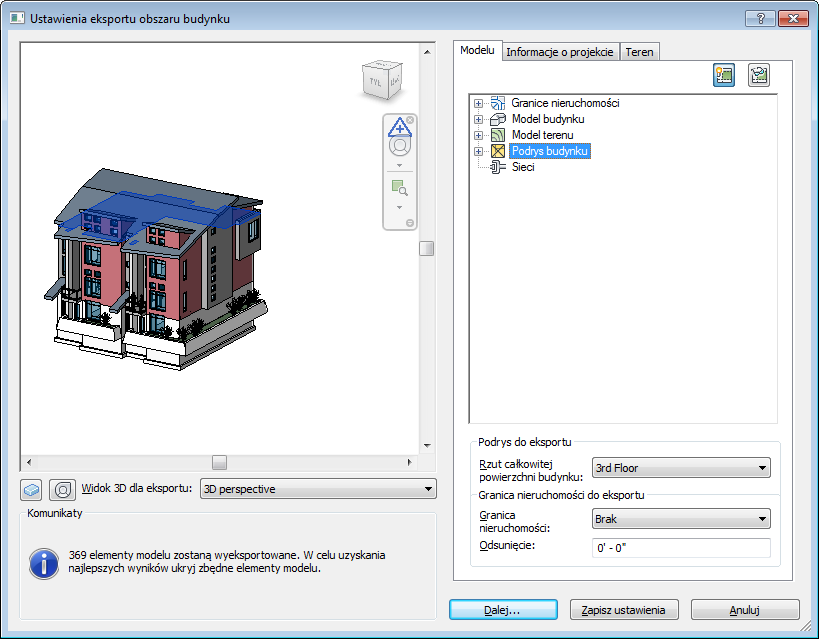Click the Anuluj button
Viewport: 819px width, 639px height.
(745, 610)
